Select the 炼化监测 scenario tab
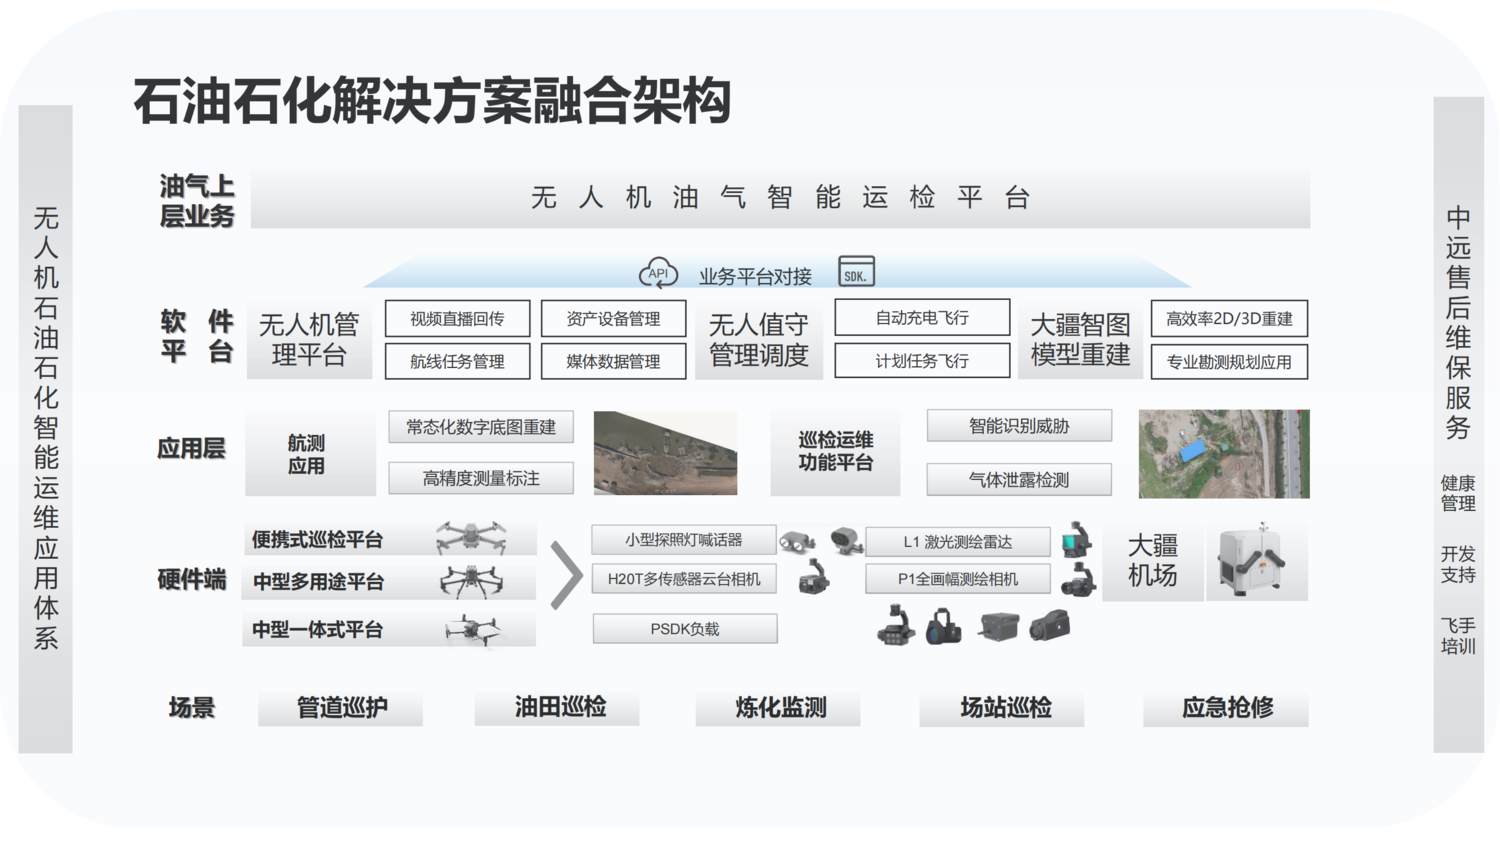 779,708
